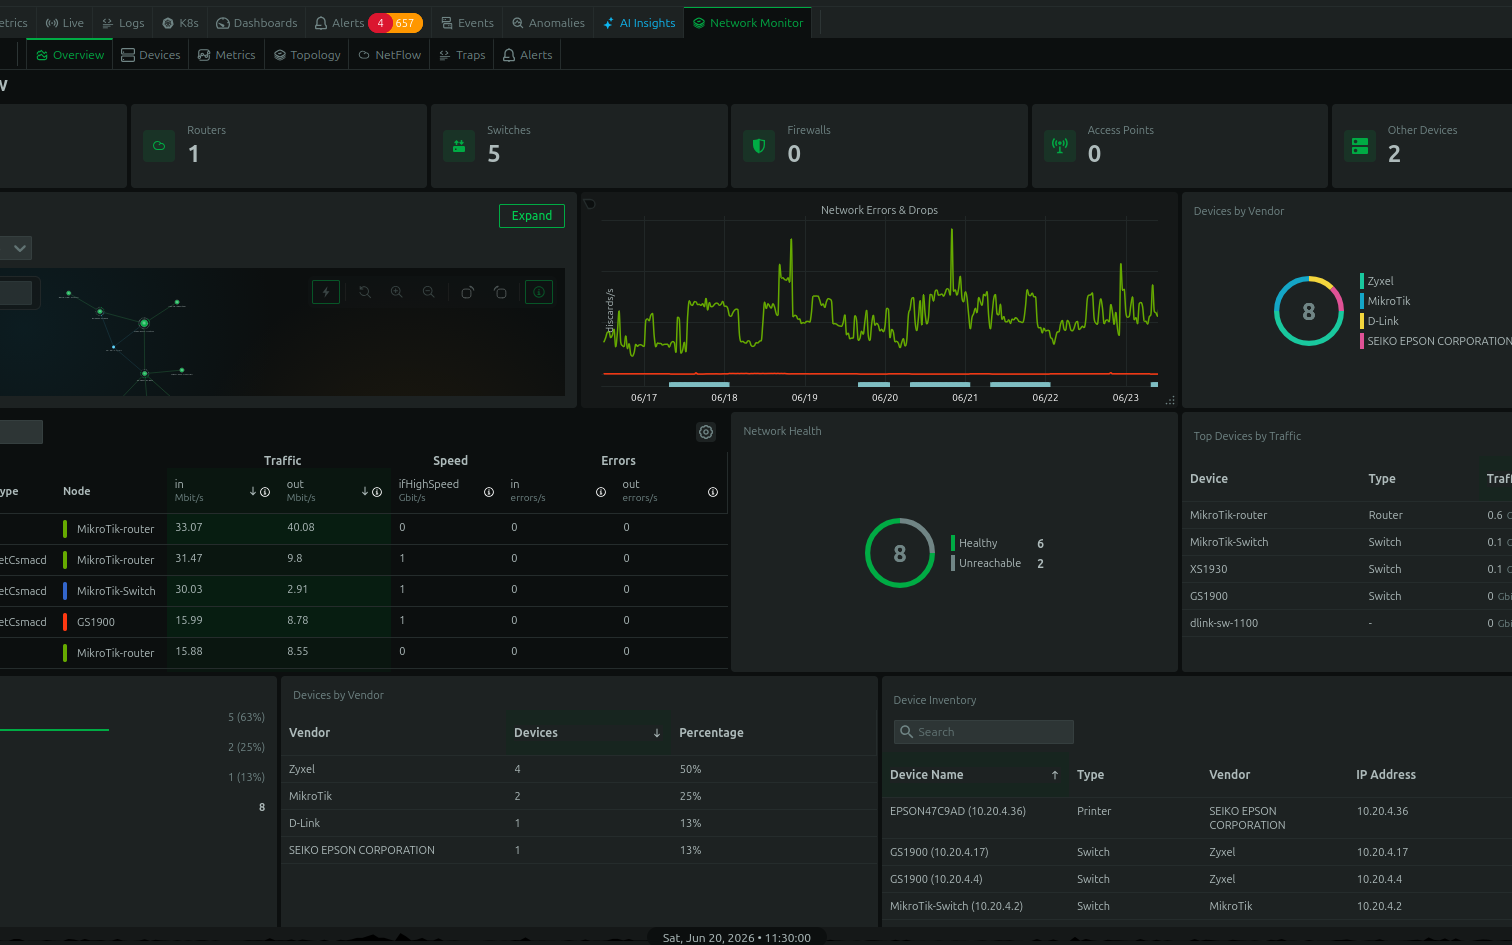This screenshot has height=945, width=1512.
Task: Click chart corner icon left of Network Errors
Action: 589,204
